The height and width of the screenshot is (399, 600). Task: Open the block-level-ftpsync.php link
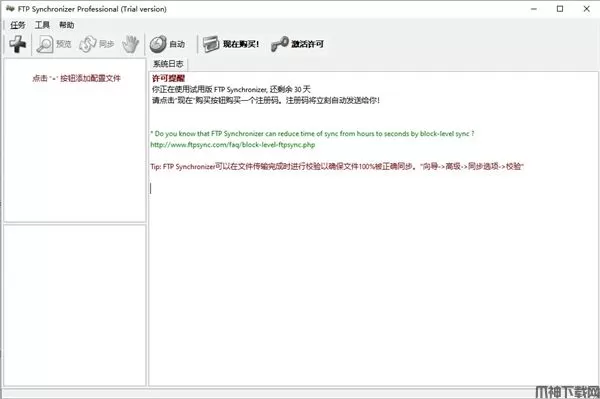tap(233, 145)
